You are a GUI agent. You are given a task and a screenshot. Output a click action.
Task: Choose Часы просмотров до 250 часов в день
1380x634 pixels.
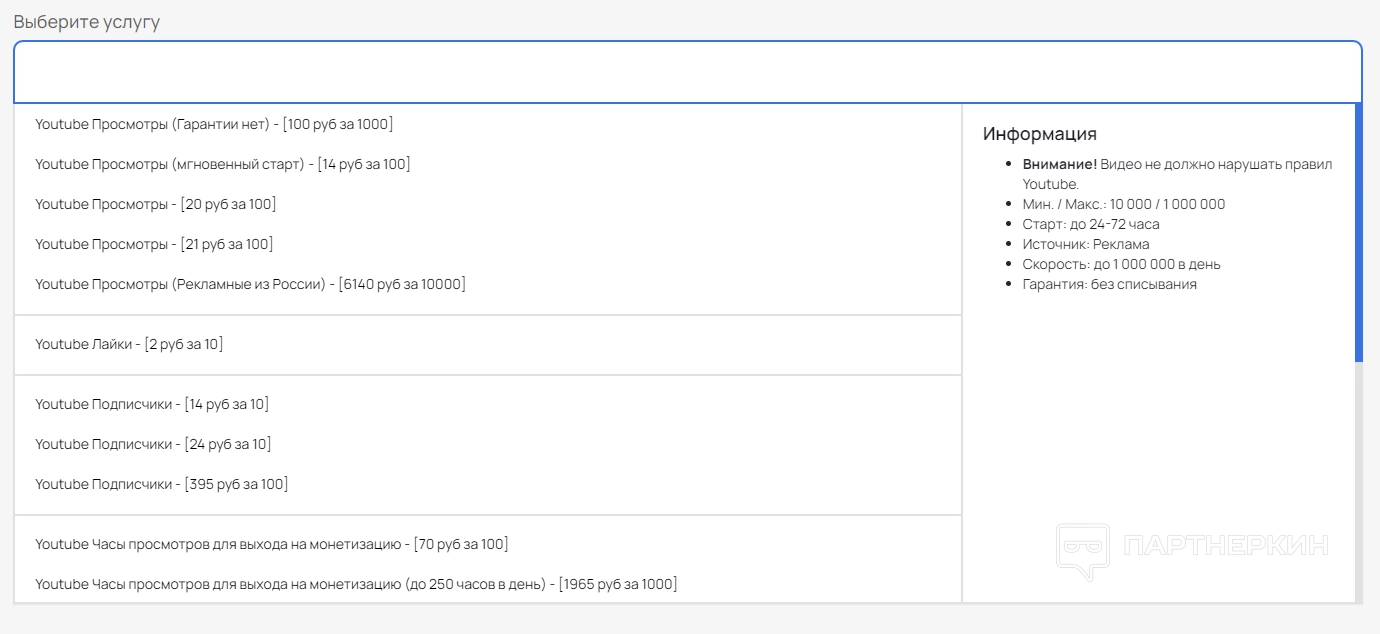click(x=355, y=584)
